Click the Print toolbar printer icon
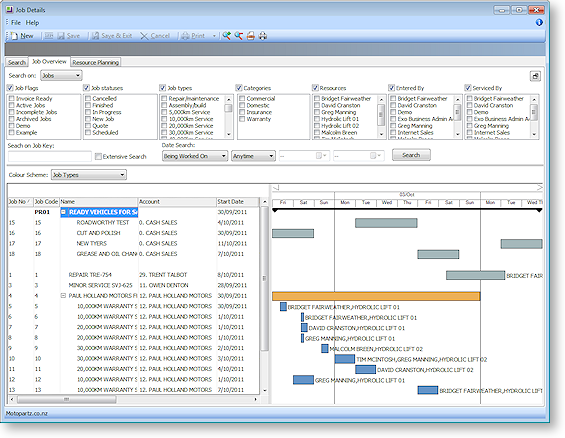This screenshot has height=438, width=565. [x=185, y=36]
